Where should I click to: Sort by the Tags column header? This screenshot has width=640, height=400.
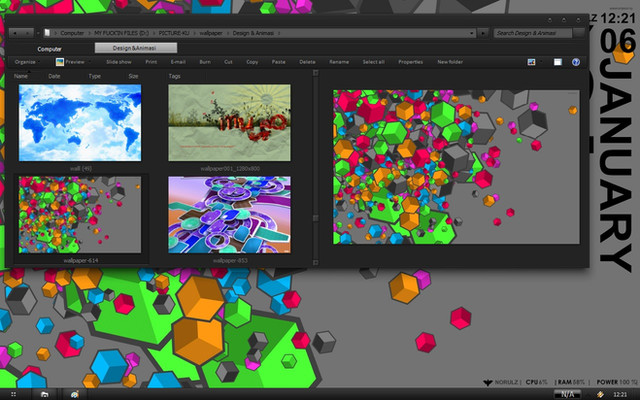click(x=174, y=76)
